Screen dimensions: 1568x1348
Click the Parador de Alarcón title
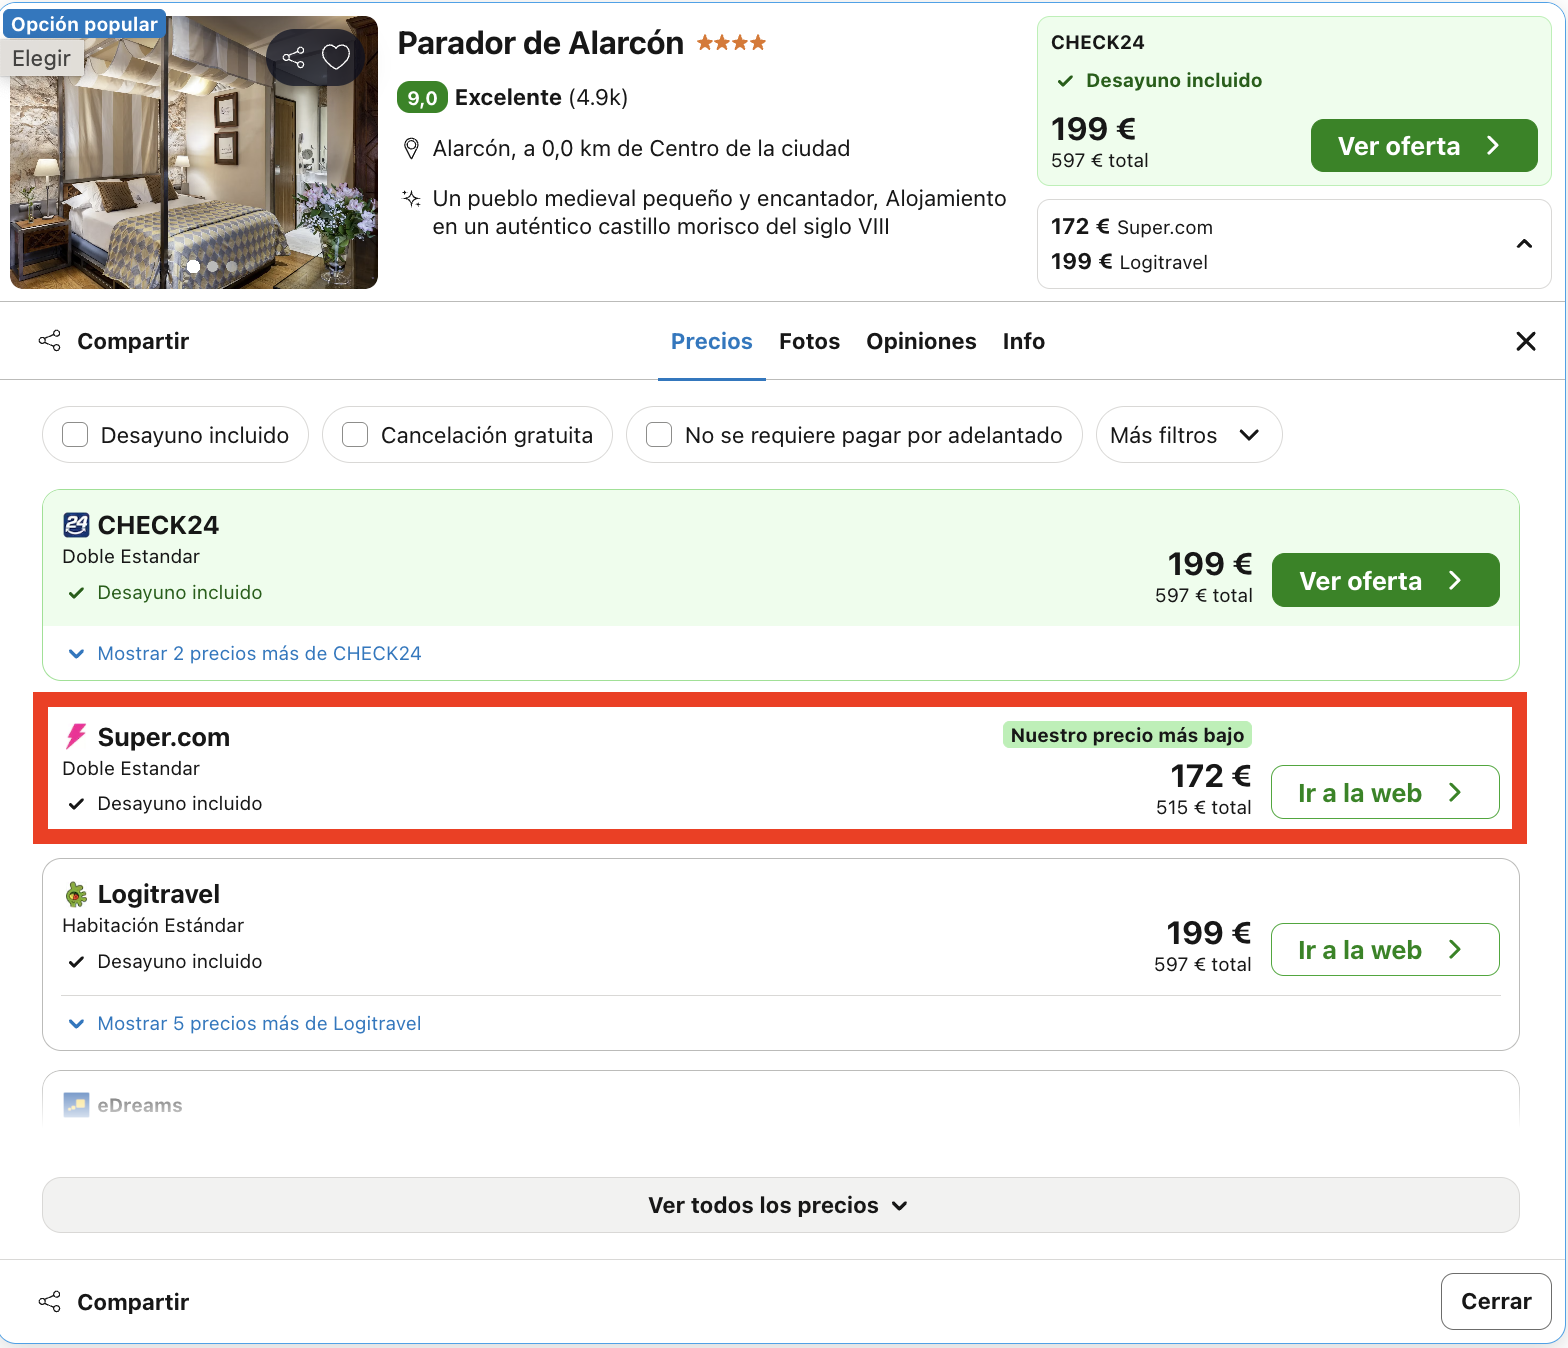541,43
